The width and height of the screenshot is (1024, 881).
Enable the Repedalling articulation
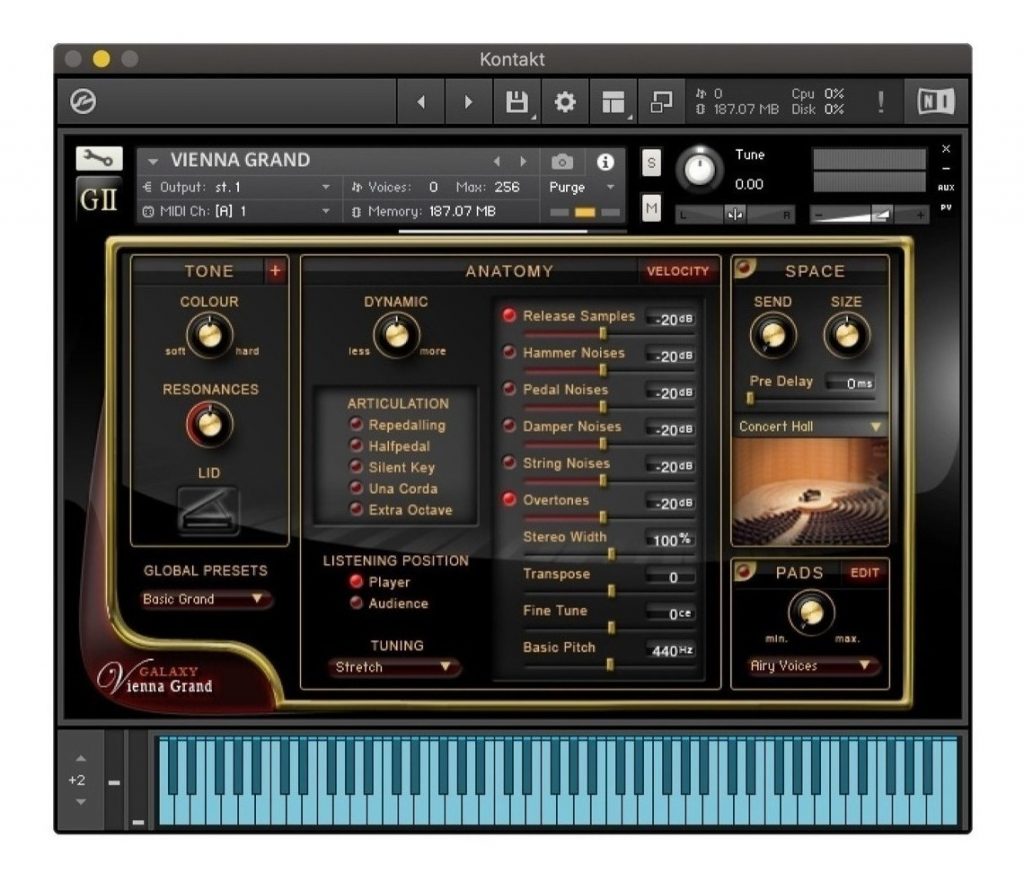[357, 424]
